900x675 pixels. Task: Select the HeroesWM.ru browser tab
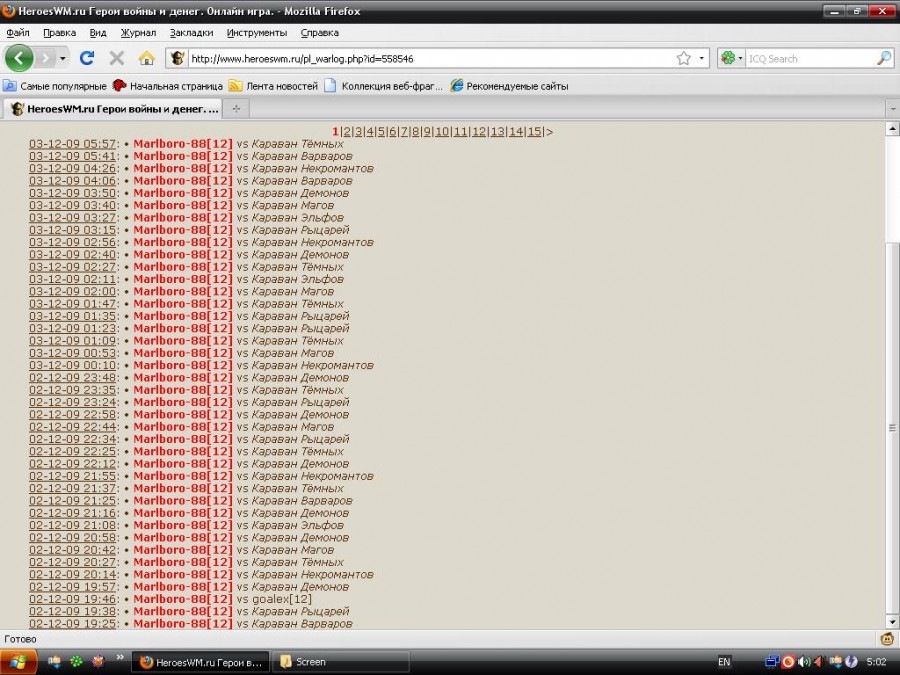point(114,108)
